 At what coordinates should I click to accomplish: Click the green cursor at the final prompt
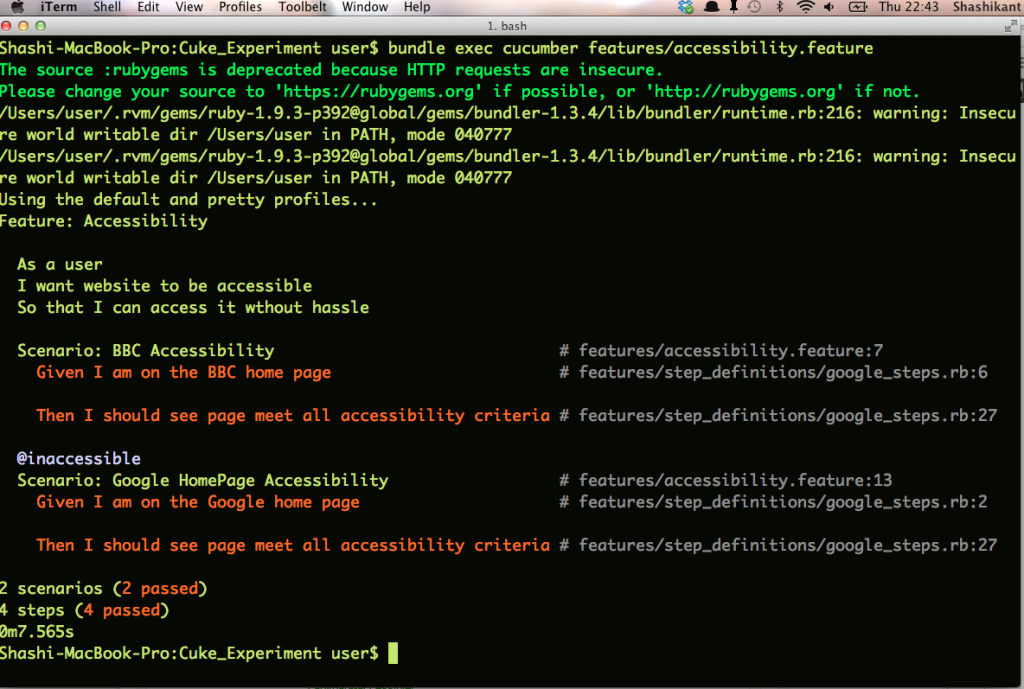tap(392, 653)
